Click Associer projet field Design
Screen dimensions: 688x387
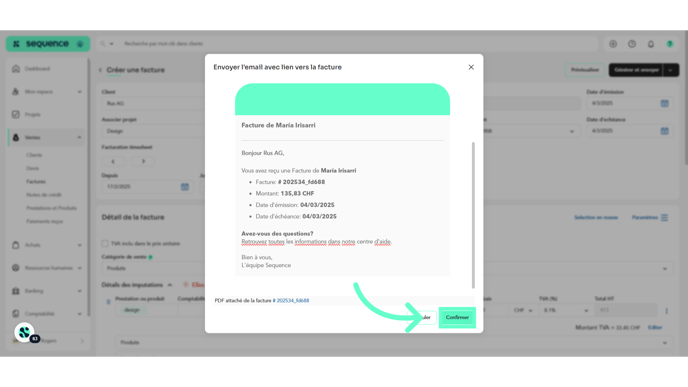[x=153, y=131]
